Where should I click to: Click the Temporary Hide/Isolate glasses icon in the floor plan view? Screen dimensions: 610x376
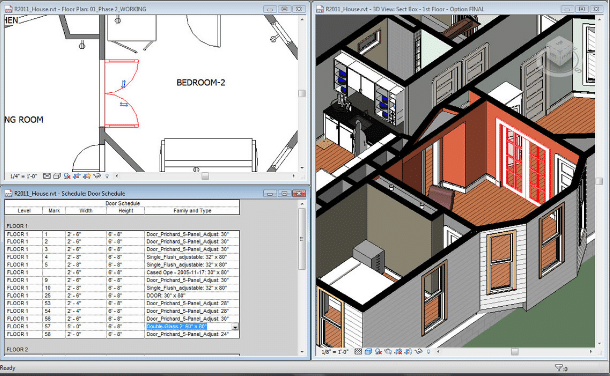[x=96, y=176]
